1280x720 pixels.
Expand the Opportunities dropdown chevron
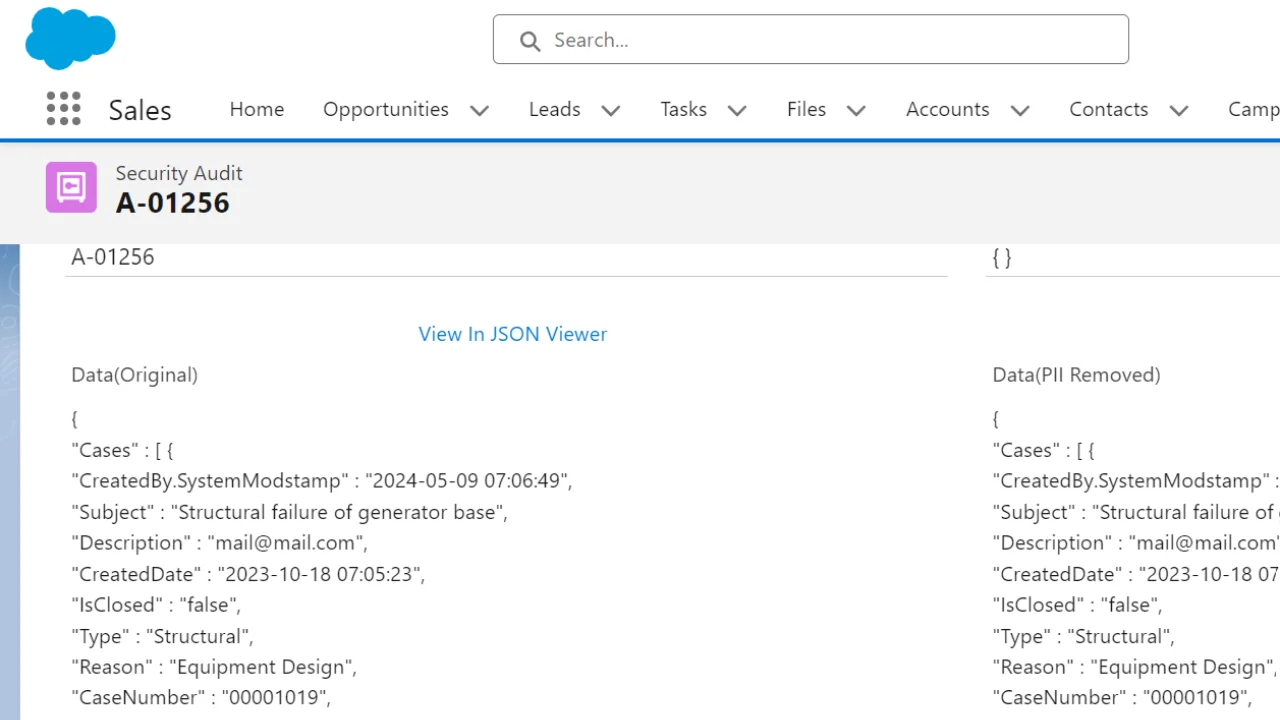480,110
